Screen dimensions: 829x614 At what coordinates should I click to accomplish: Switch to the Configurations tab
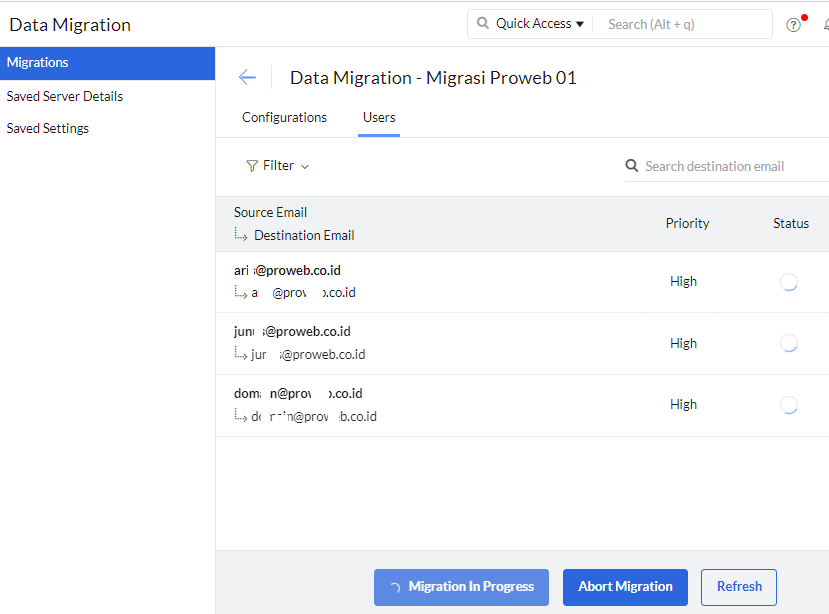coord(284,117)
